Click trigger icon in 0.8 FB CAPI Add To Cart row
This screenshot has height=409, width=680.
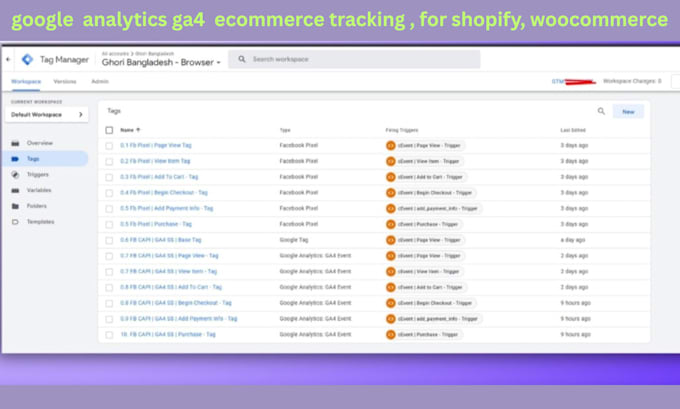pos(391,287)
